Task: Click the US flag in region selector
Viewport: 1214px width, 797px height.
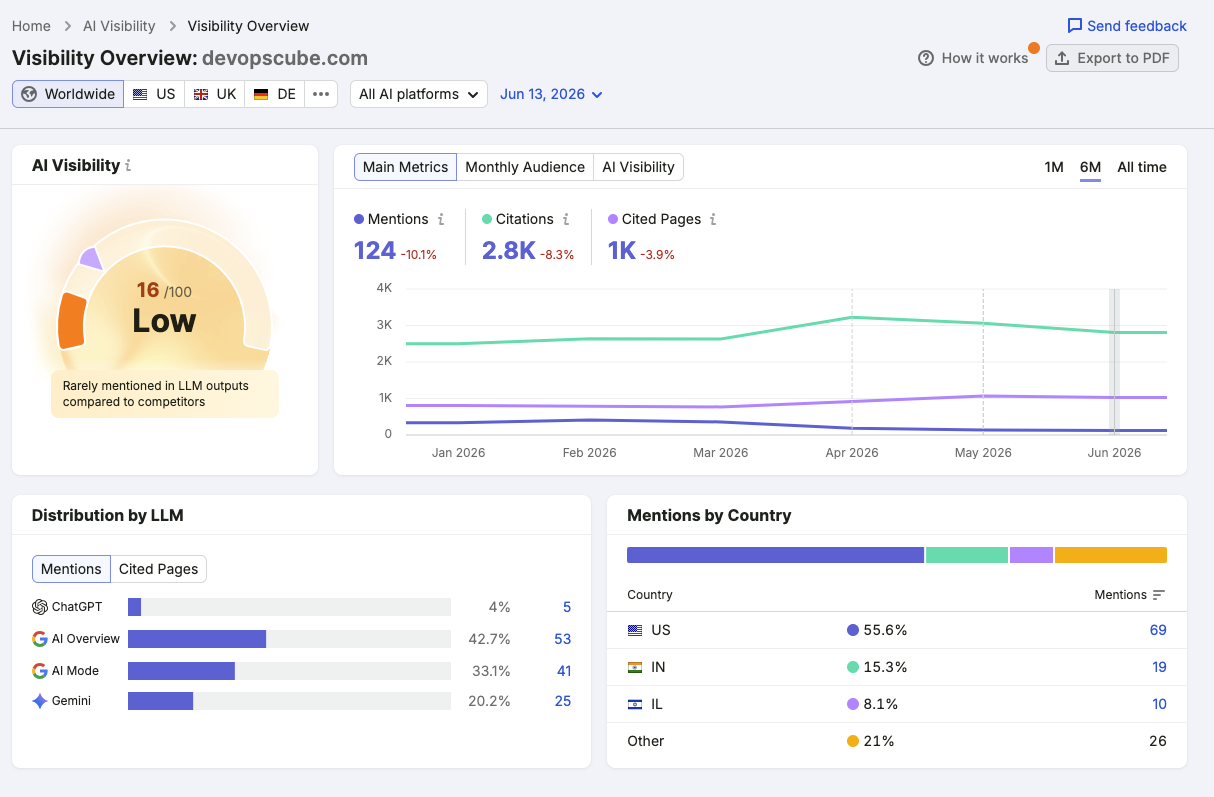Action: click(x=140, y=94)
